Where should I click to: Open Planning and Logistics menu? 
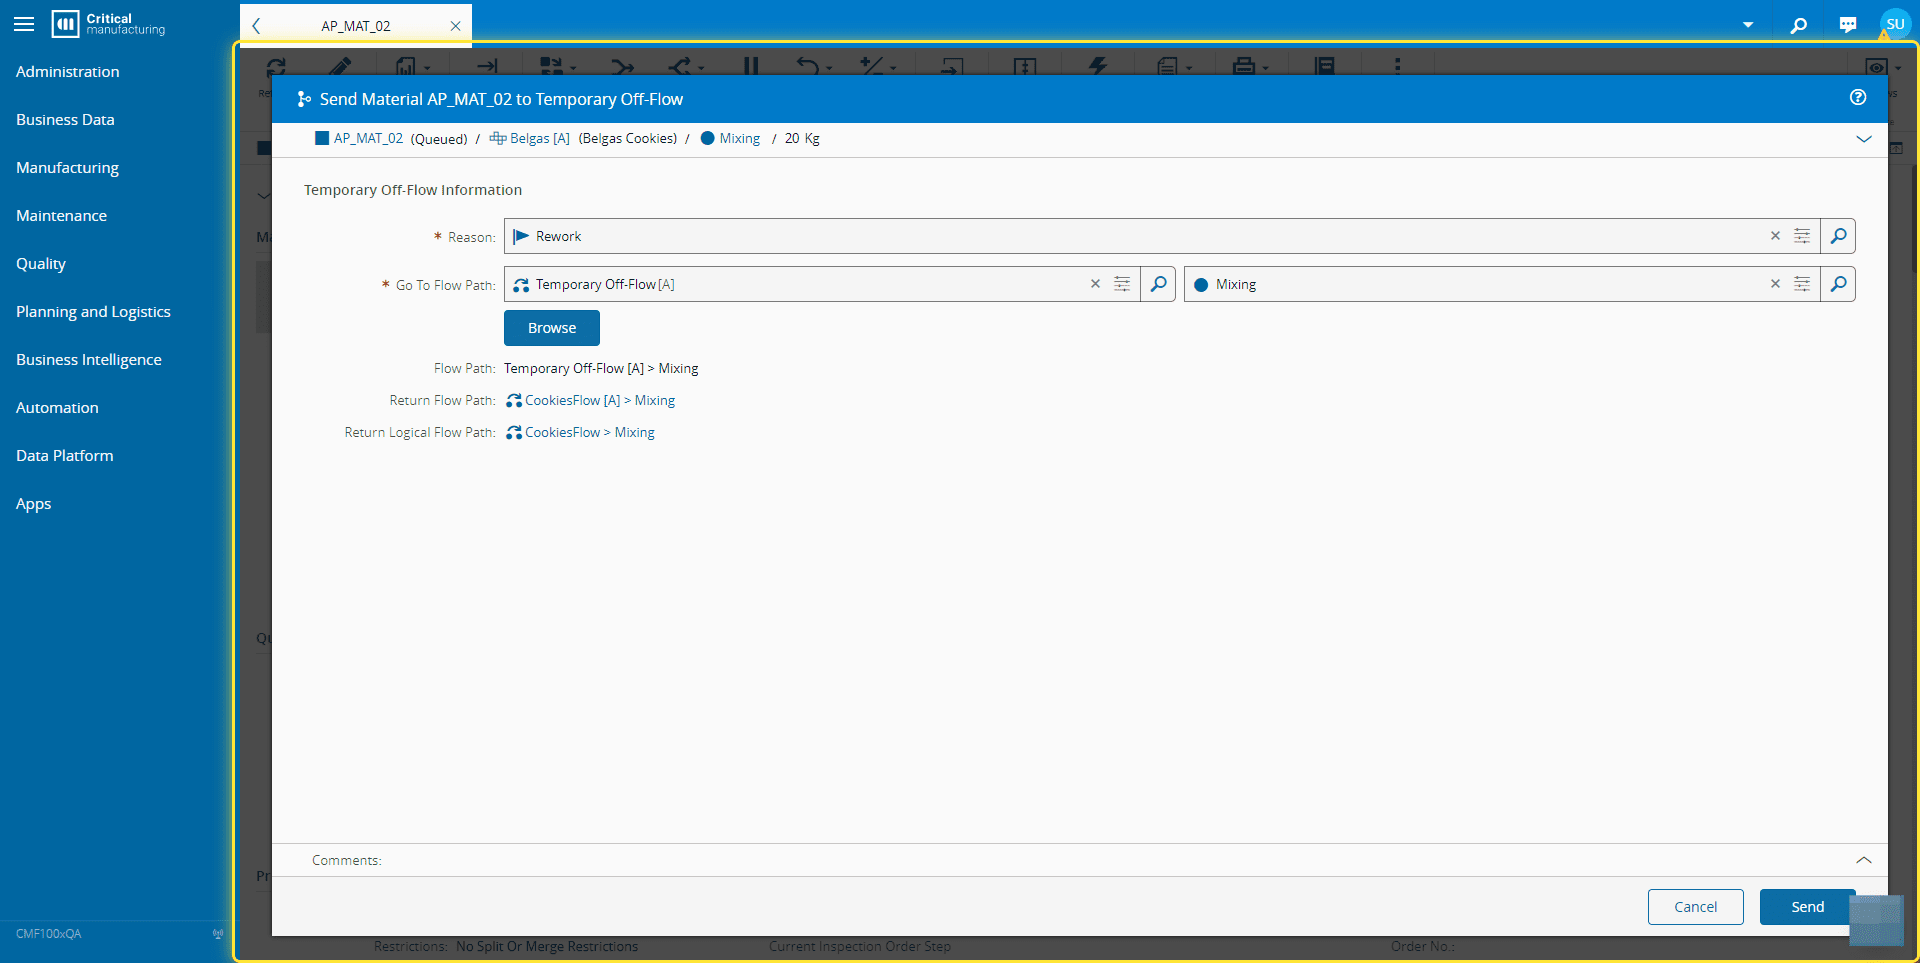point(93,312)
